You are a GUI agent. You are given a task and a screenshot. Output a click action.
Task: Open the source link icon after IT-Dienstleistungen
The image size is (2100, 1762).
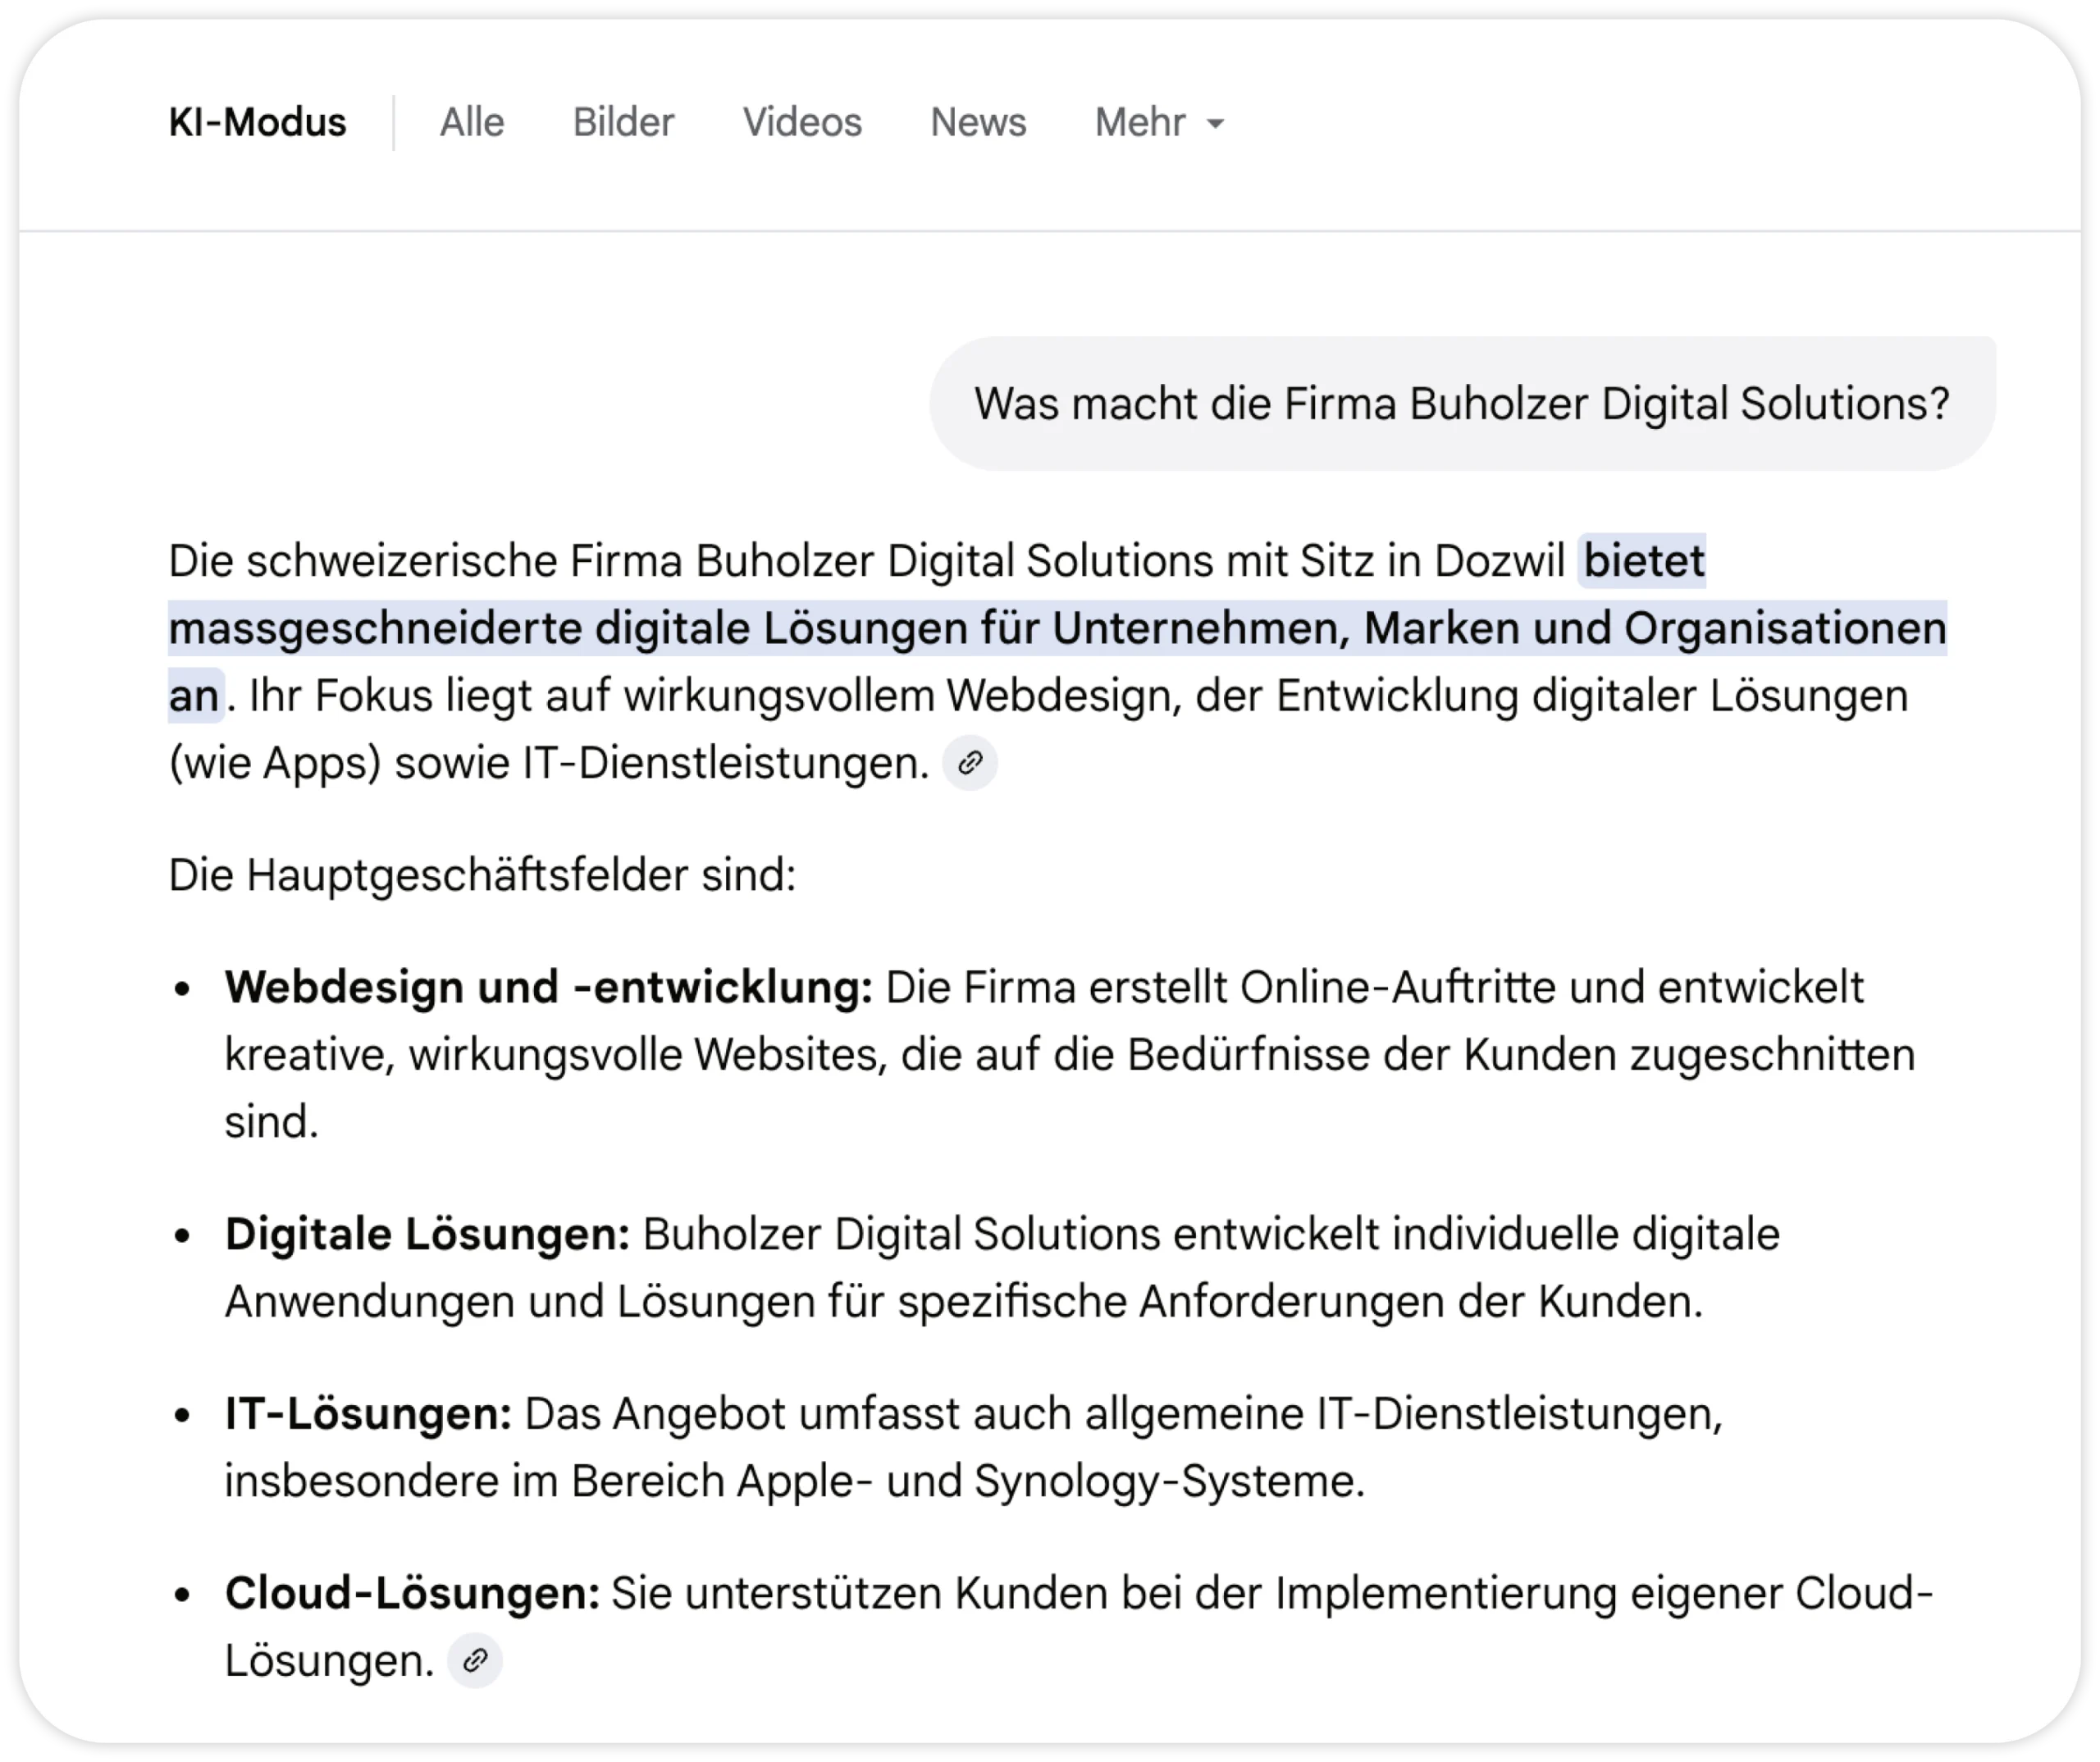[969, 764]
